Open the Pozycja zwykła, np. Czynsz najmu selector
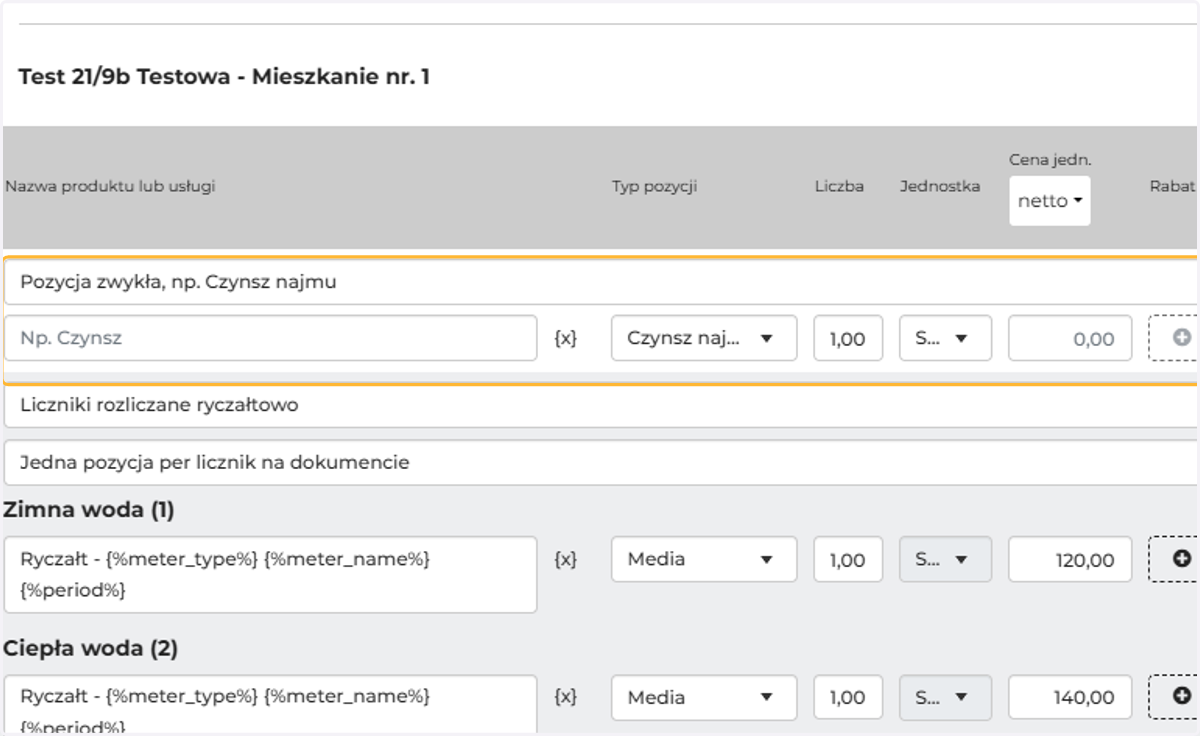The image size is (1200, 736). [x=601, y=282]
